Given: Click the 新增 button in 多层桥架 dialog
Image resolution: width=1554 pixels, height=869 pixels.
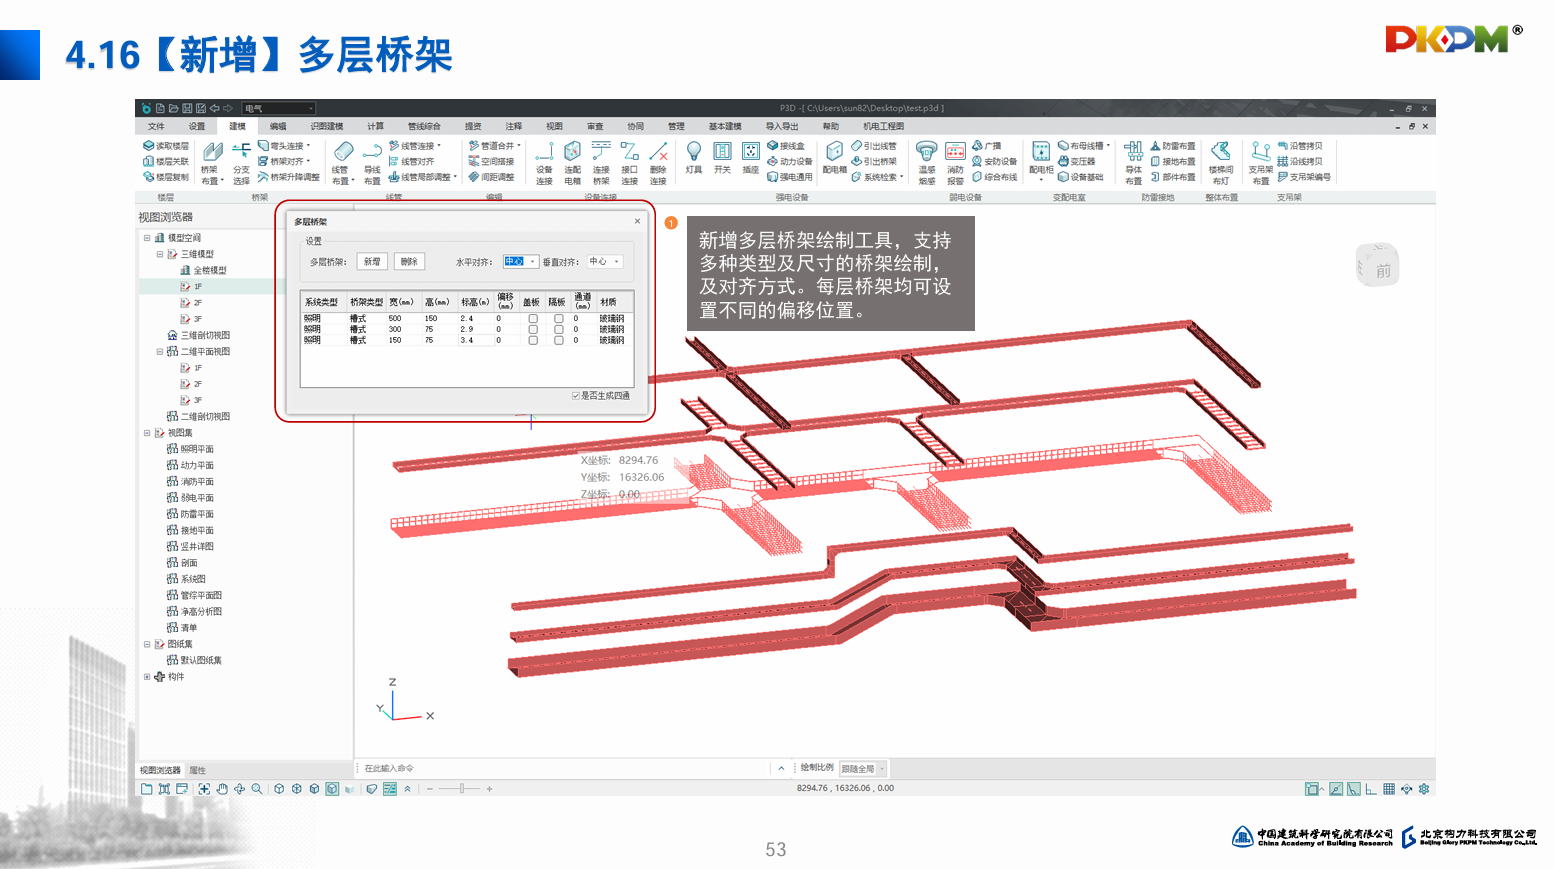Looking at the screenshot, I should point(372,262).
